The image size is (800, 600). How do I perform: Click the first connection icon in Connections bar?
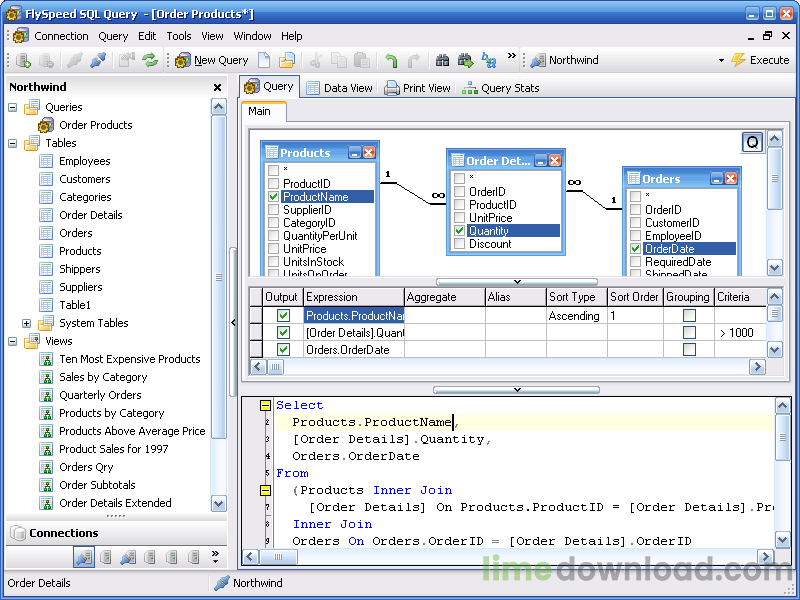[x=84, y=557]
